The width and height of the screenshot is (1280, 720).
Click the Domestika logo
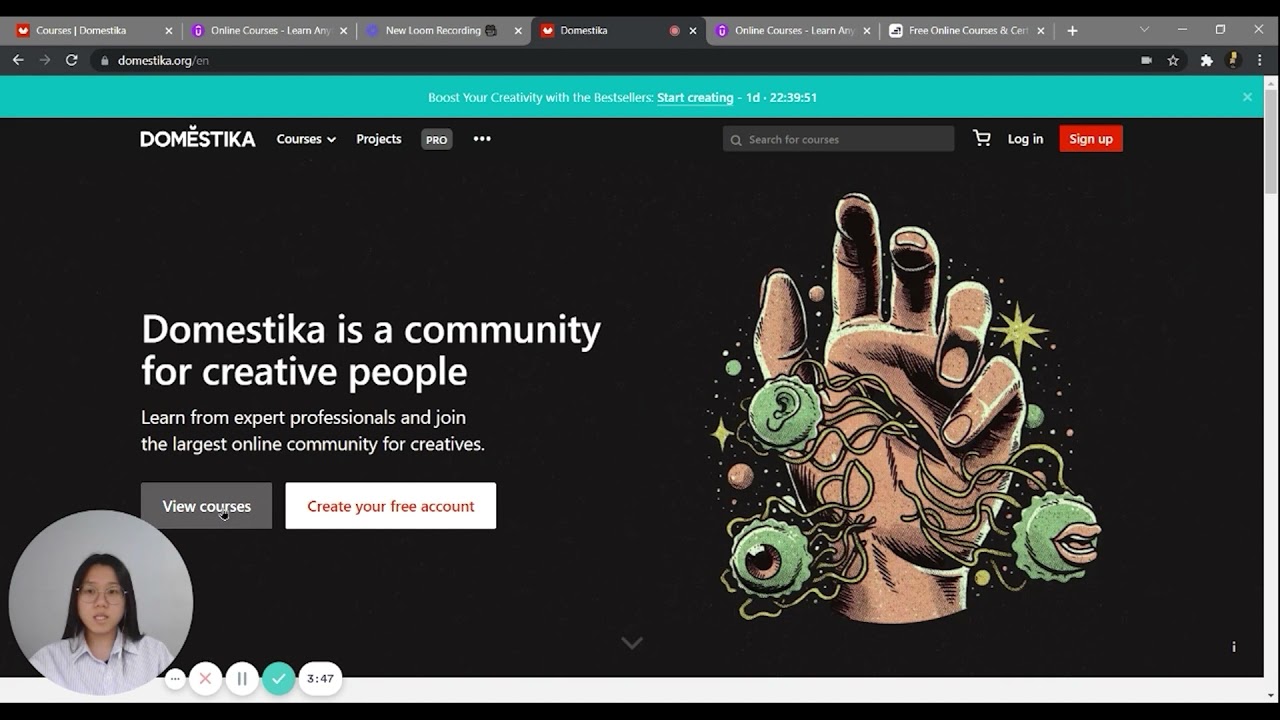pos(198,138)
